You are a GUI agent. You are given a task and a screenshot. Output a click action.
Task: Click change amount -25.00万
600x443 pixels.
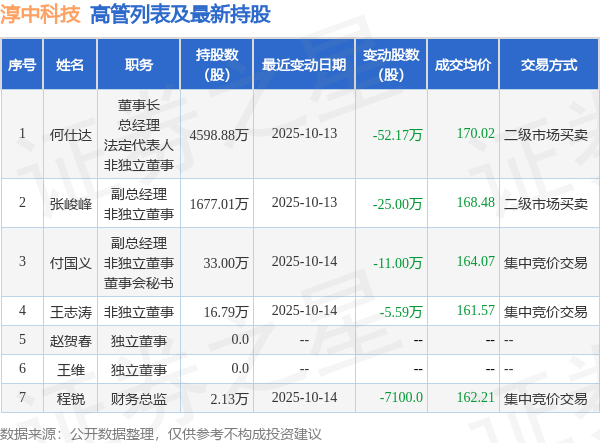click(x=398, y=204)
